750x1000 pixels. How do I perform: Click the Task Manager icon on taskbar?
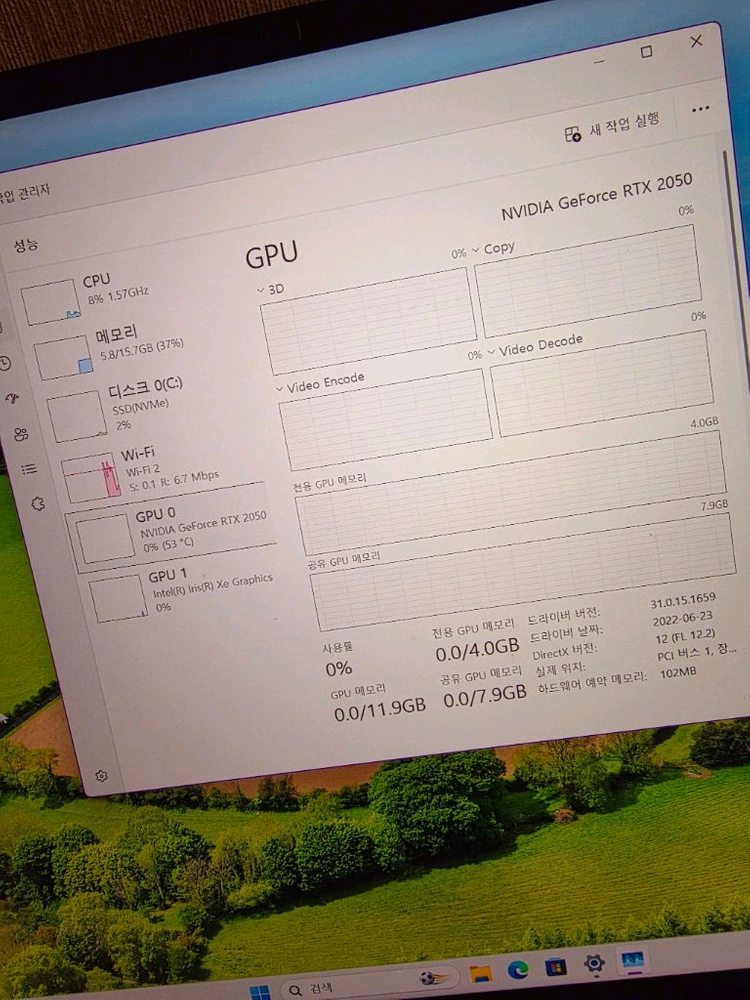[x=632, y=960]
